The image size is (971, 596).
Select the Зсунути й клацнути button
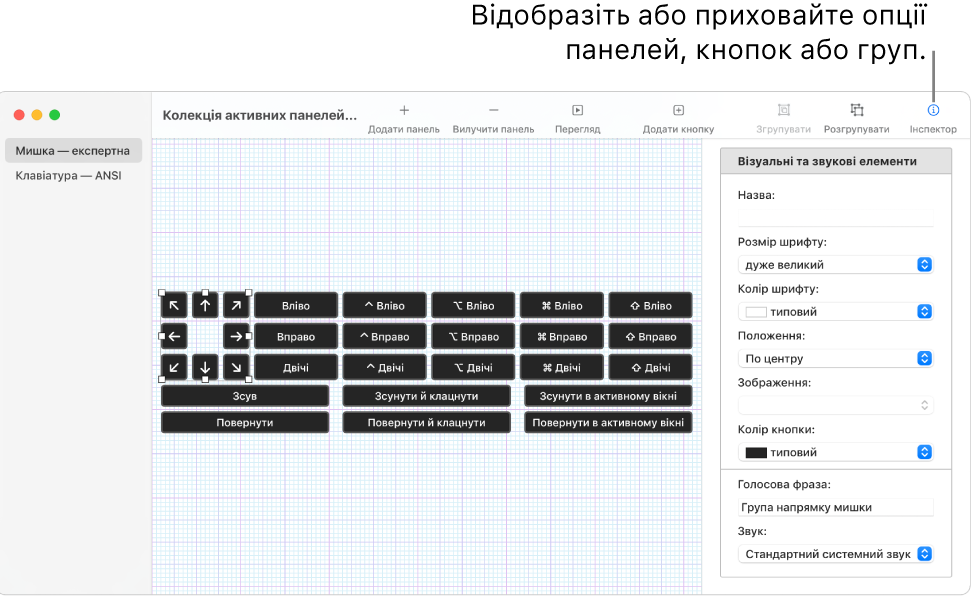pyautogui.click(x=426, y=396)
